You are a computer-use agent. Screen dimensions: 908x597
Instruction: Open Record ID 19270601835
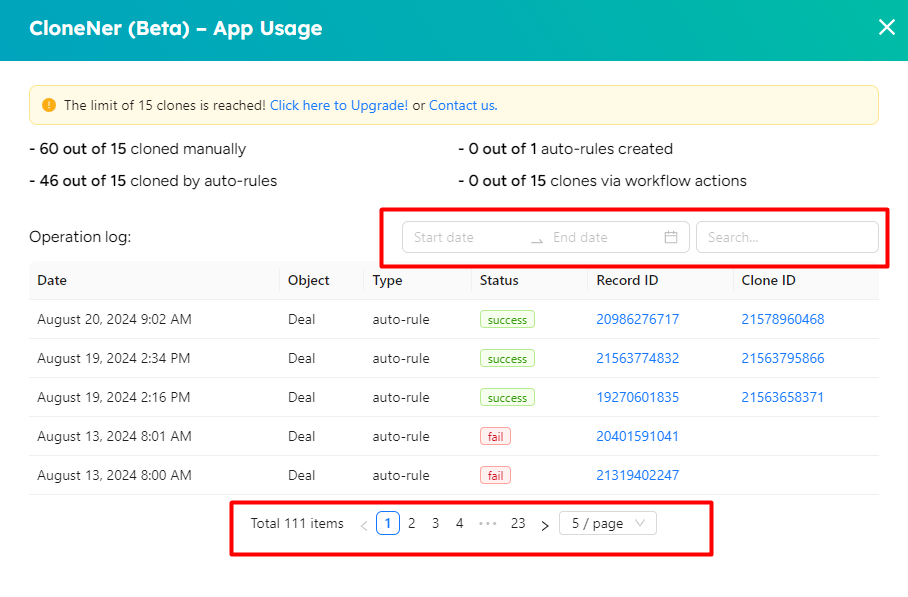[638, 397]
